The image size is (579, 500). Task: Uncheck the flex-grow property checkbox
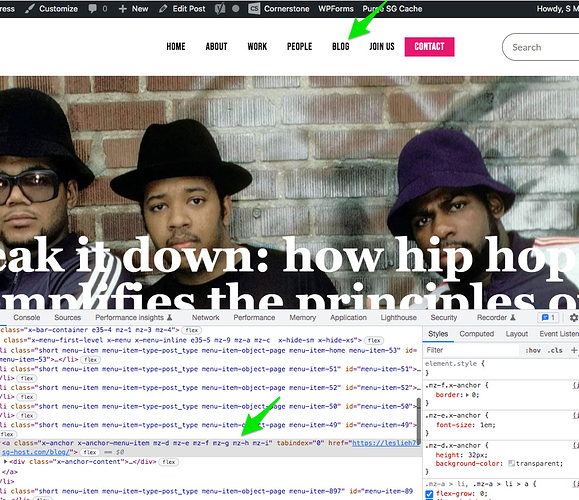[429, 494]
